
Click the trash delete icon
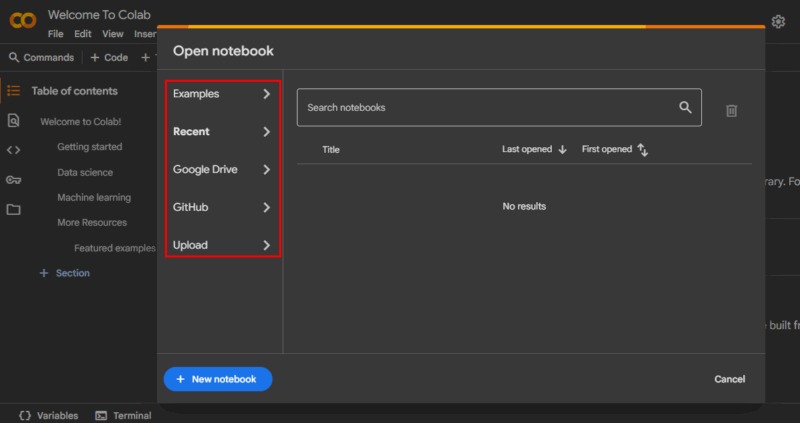[731, 110]
